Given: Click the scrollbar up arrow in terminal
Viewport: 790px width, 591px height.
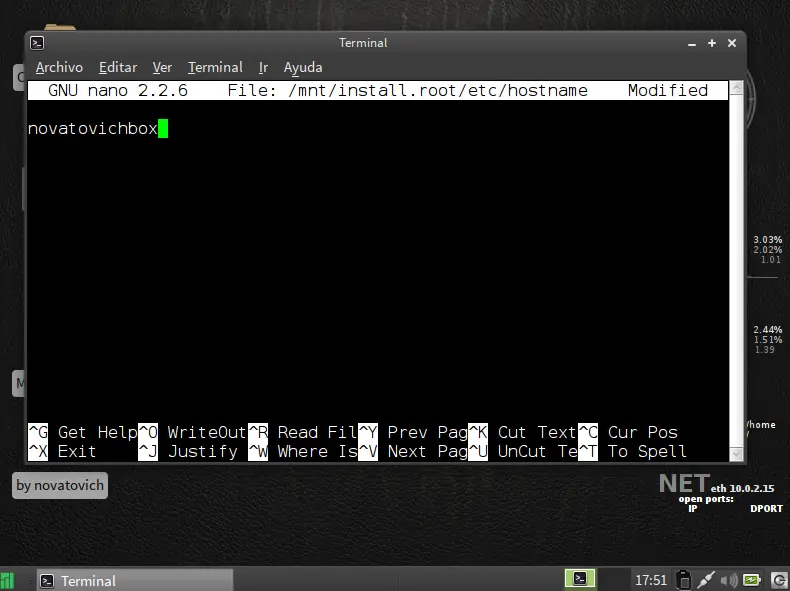Looking at the screenshot, I should click(x=736, y=88).
